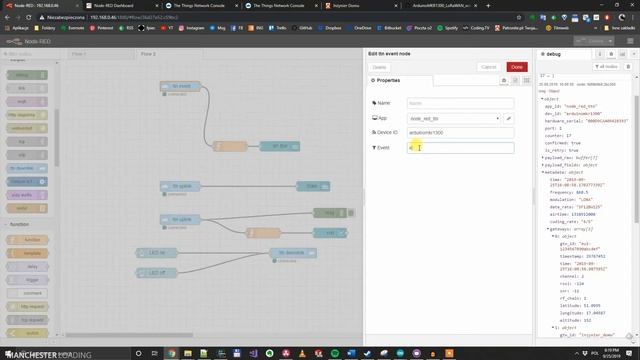Viewport: 640px width, 360px height.
Task: Pick the trigger node from the palette
Action: 28,280
